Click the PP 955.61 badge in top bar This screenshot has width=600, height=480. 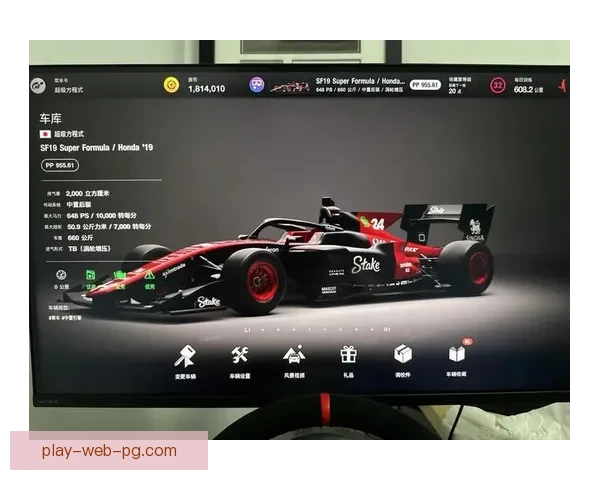[x=425, y=85]
